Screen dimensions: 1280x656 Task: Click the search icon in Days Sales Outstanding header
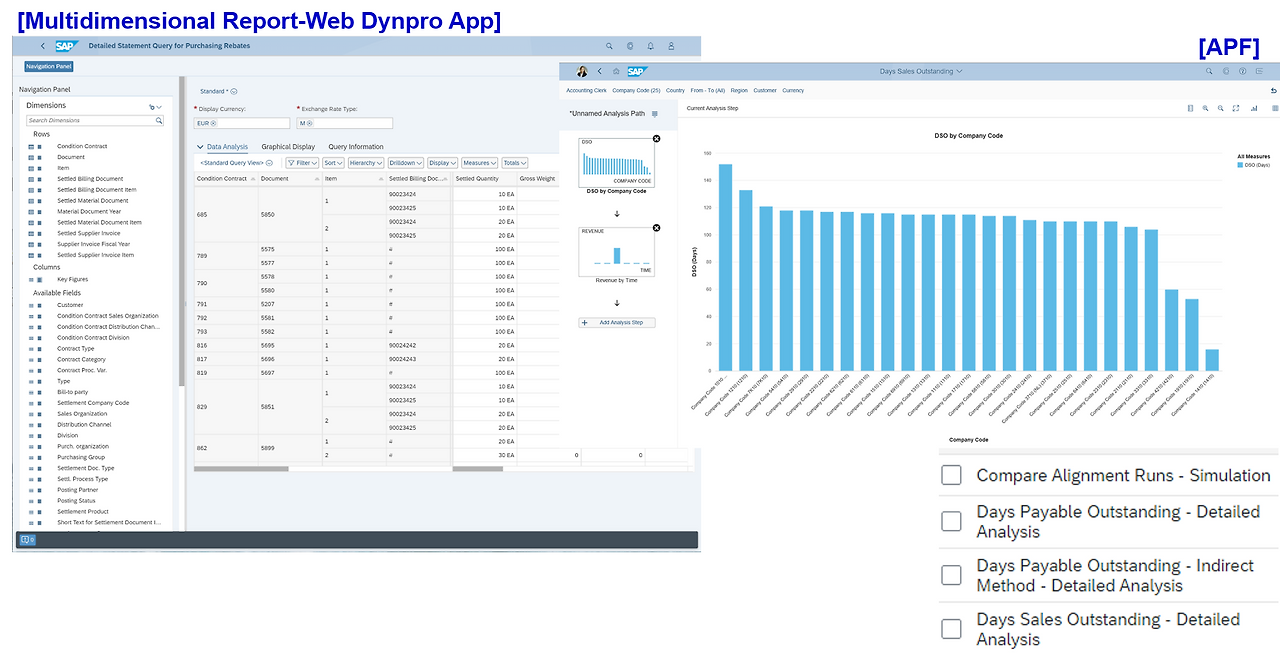point(1208,71)
